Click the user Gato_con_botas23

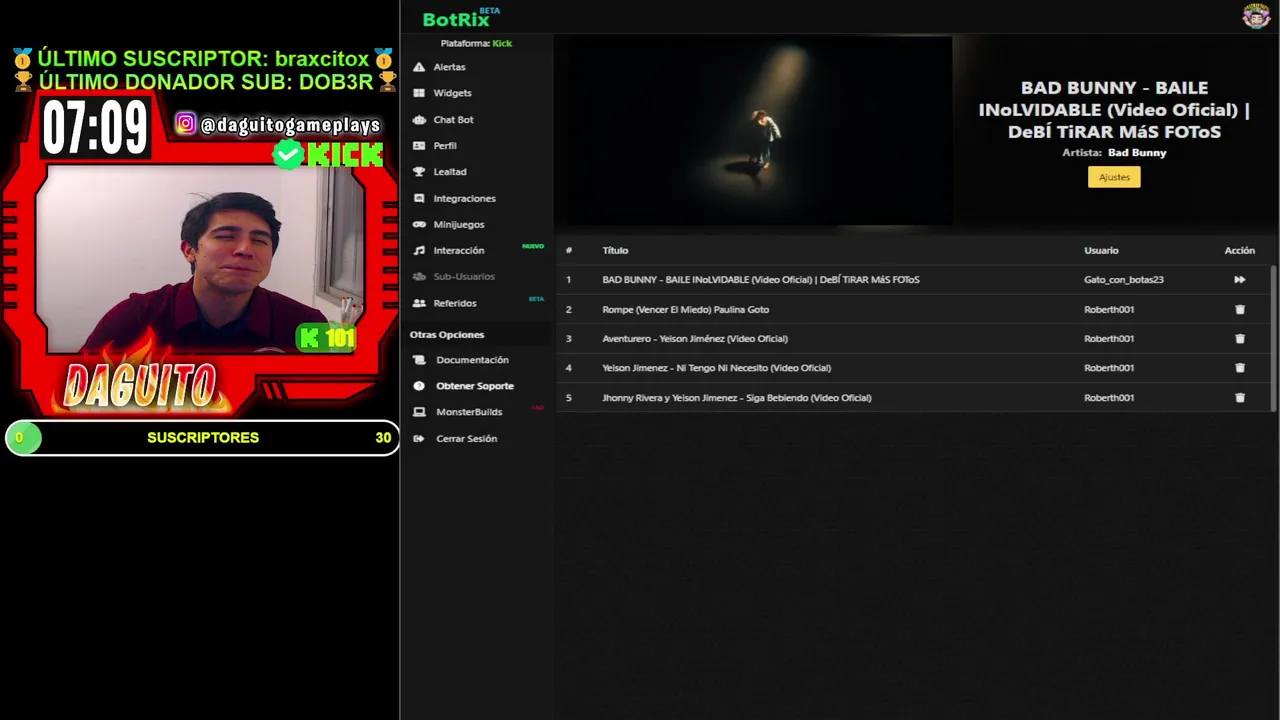pos(1124,280)
